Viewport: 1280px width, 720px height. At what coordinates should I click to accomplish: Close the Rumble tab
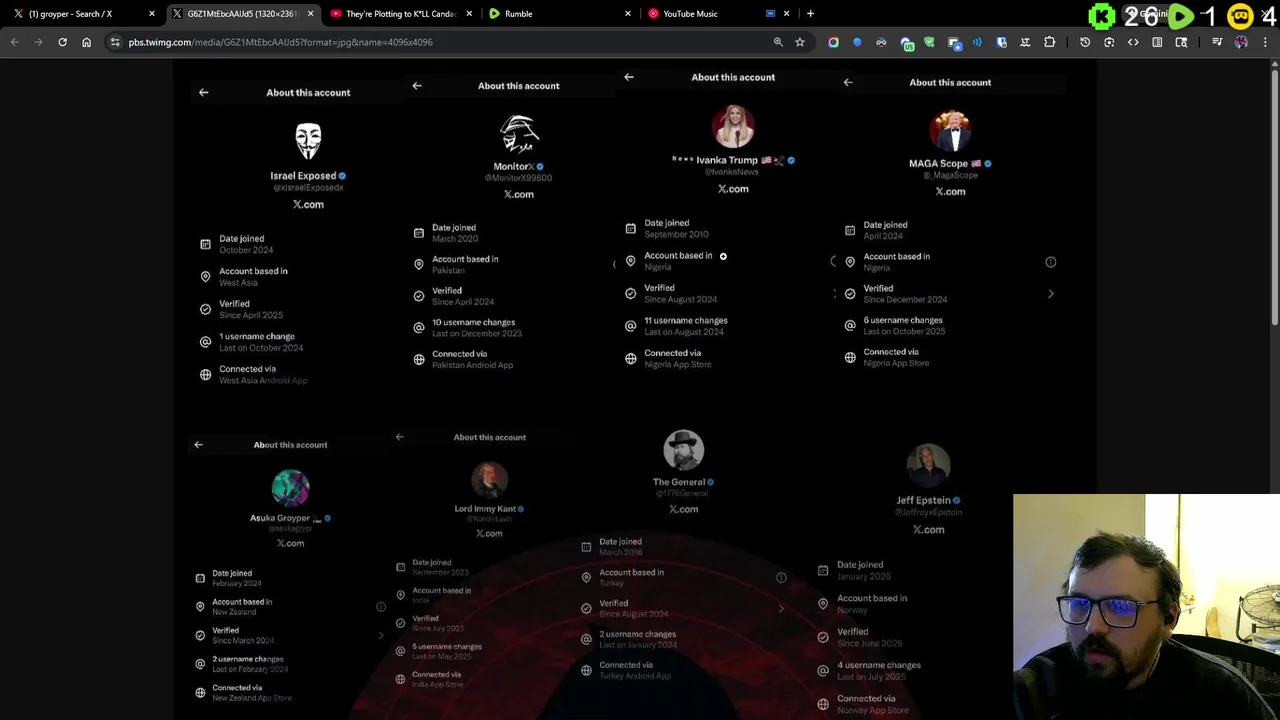628,14
